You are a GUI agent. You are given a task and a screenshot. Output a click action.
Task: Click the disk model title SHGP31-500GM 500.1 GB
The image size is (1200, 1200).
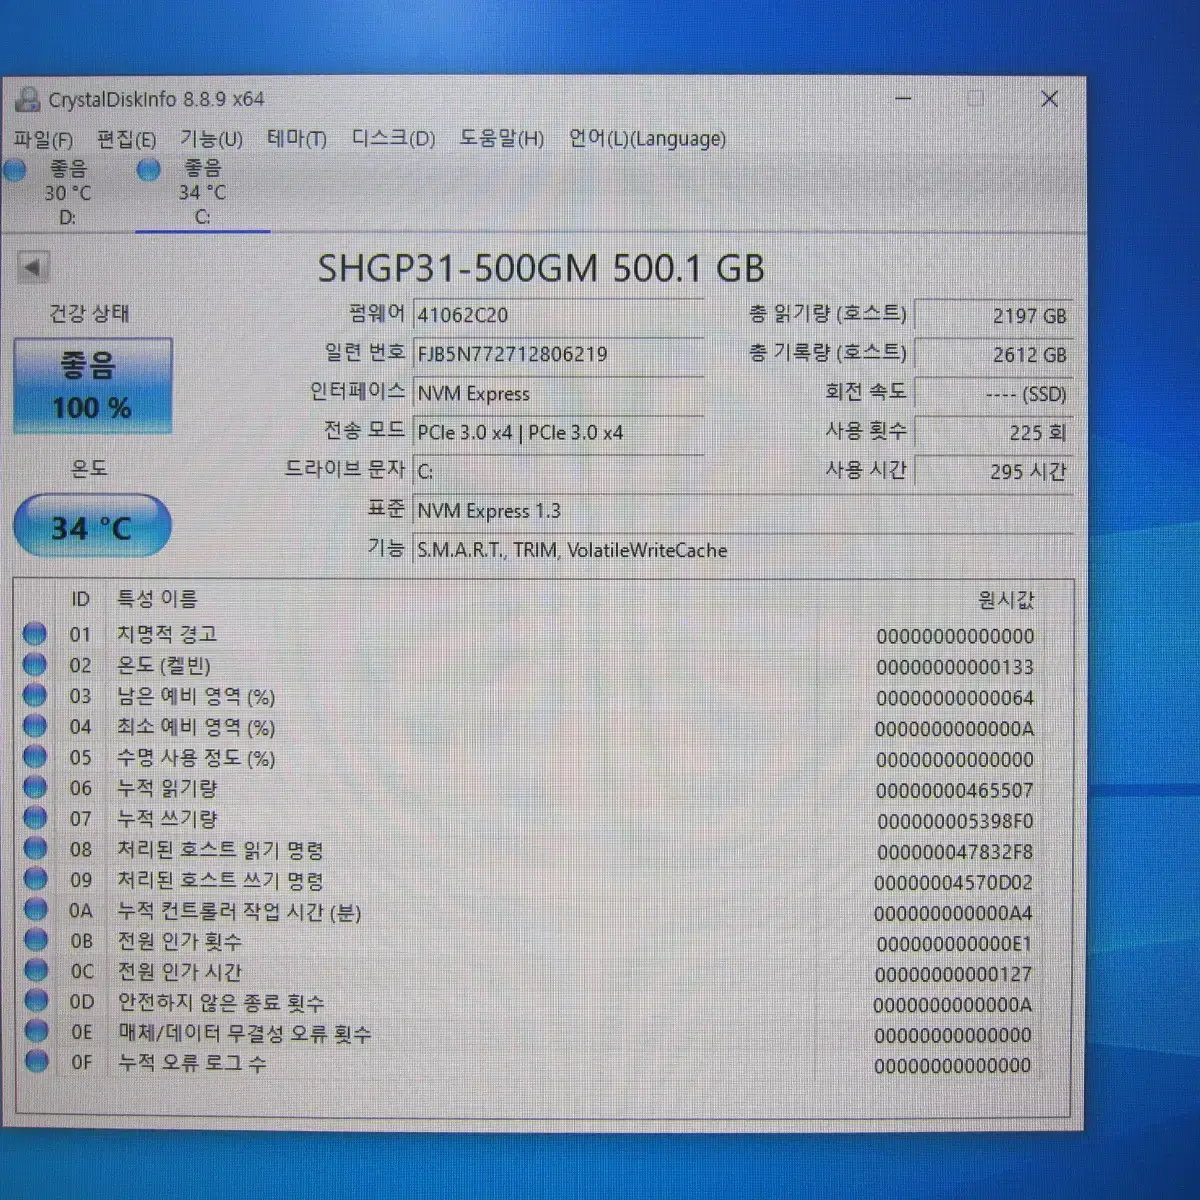[541, 268]
